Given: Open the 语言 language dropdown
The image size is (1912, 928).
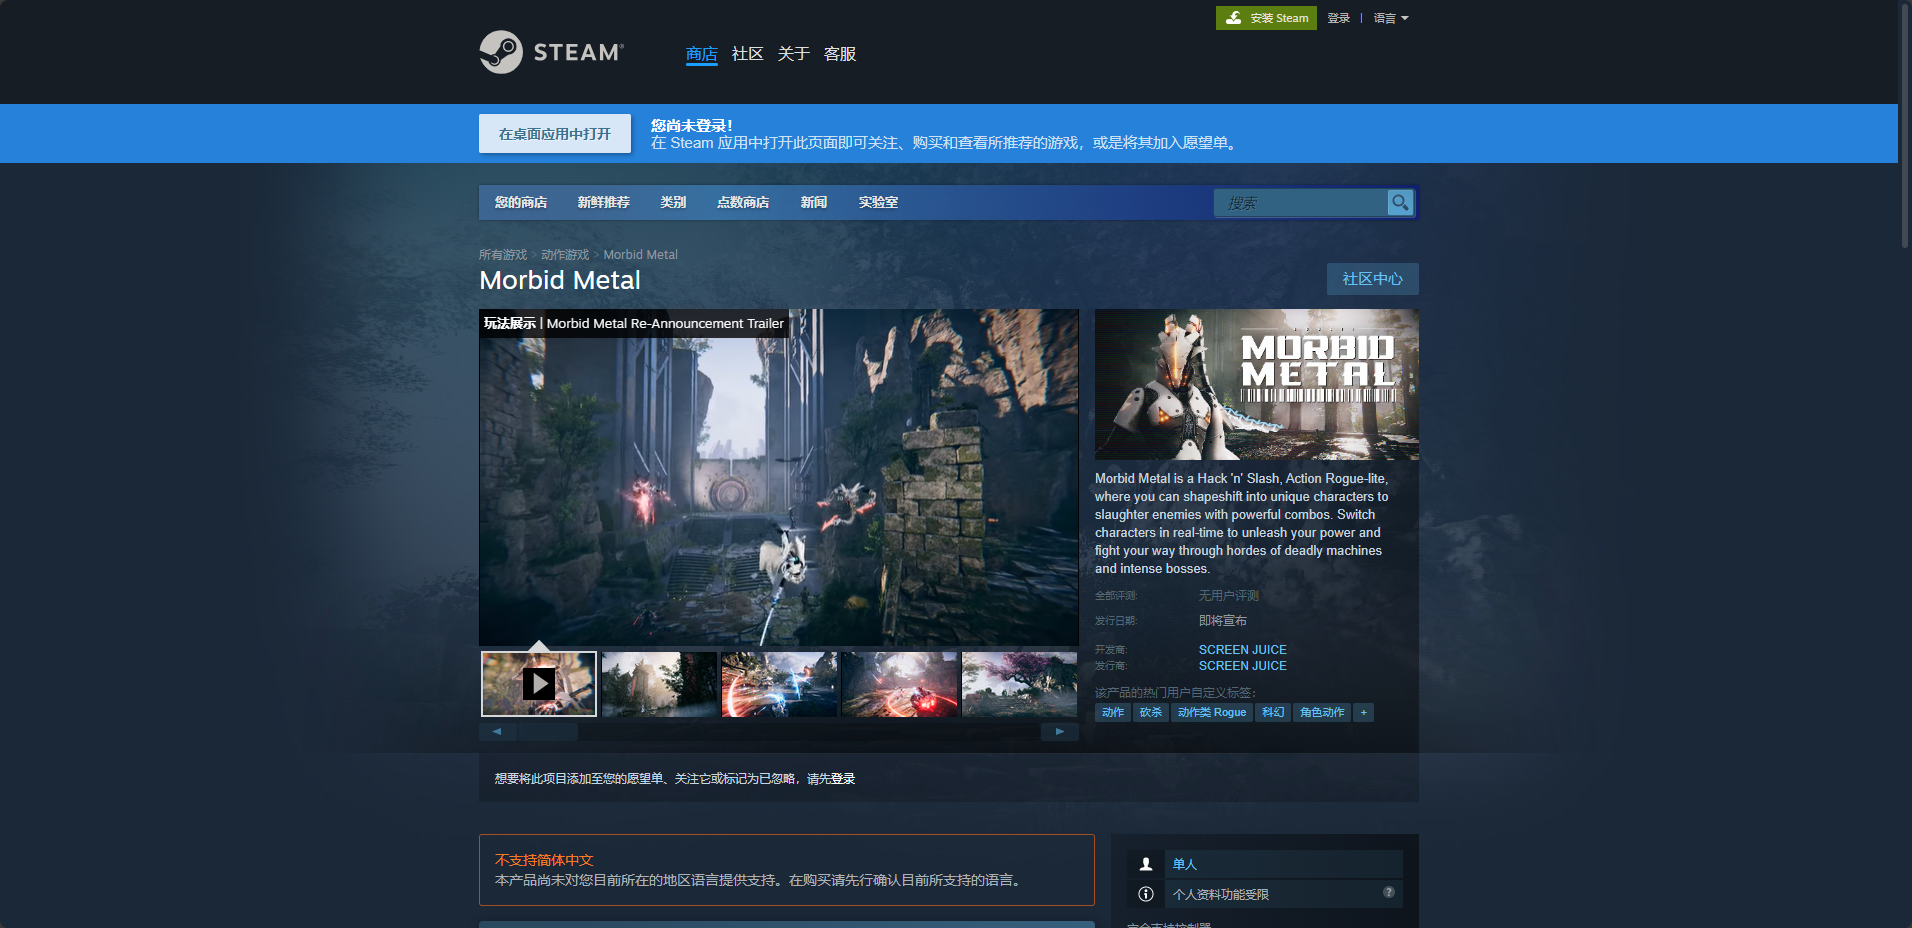Looking at the screenshot, I should [1391, 18].
